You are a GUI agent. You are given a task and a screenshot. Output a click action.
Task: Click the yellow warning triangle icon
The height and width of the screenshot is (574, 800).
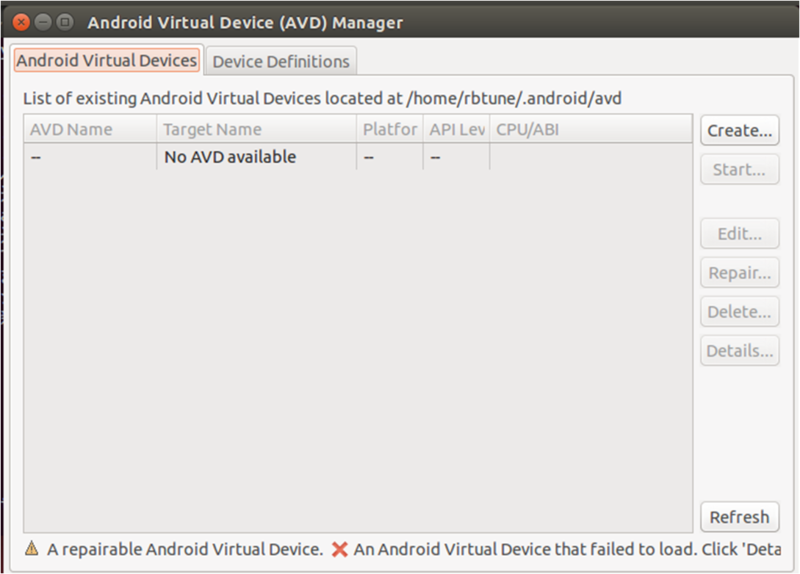[x=32, y=549]
